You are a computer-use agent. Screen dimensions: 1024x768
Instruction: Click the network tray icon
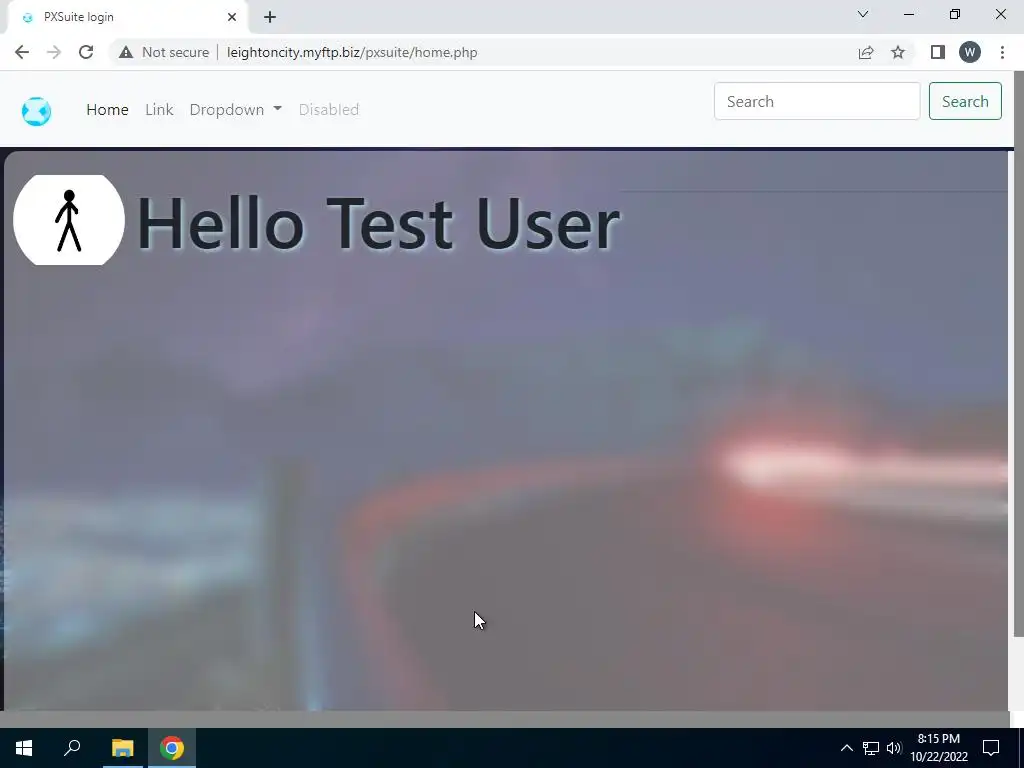(871, 748)
